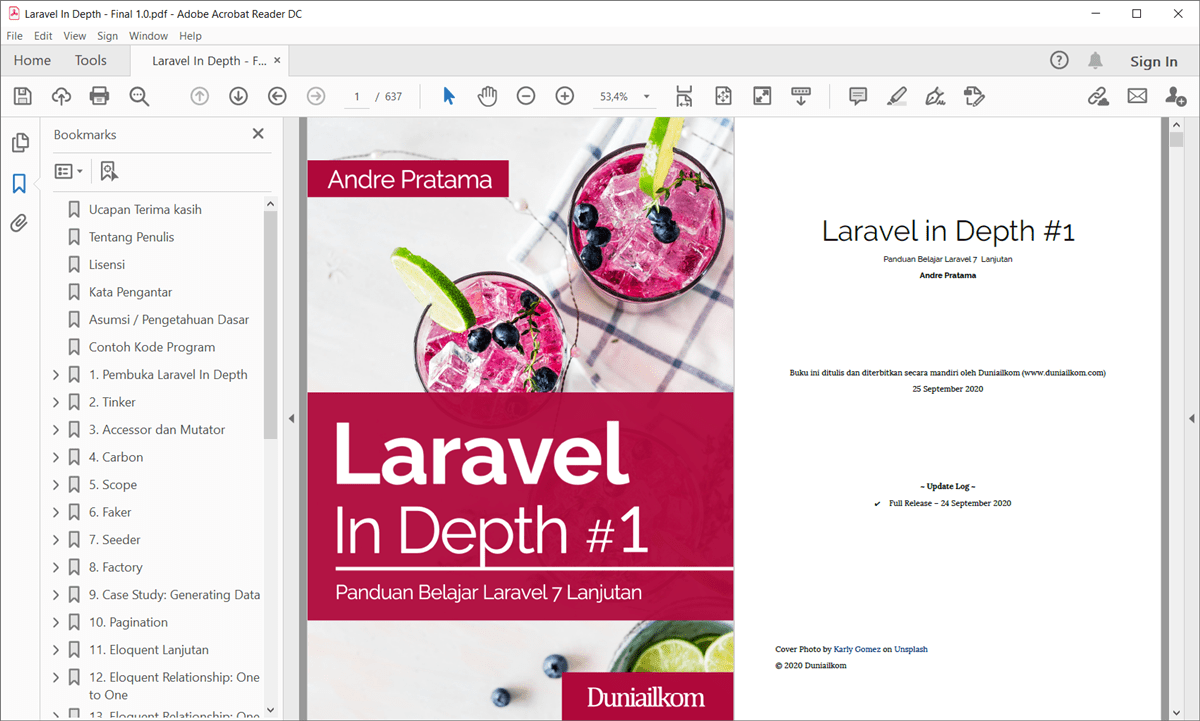Open the Help question mark icon
1200x721 pixels.
(x=1059, y=60)
